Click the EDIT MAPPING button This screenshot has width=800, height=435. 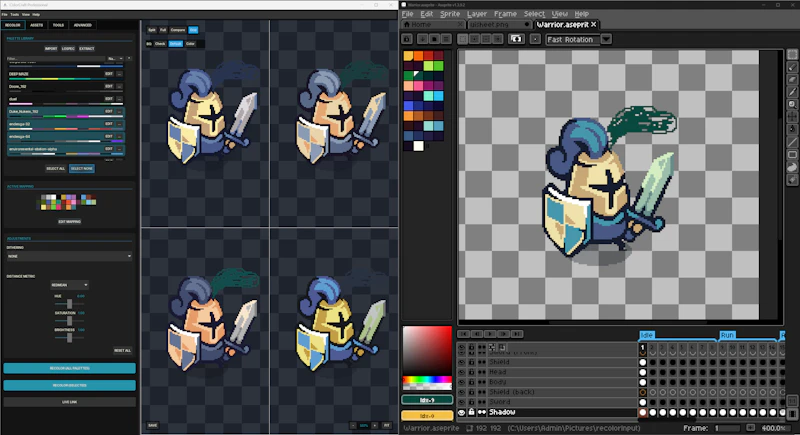click(69, 222)
